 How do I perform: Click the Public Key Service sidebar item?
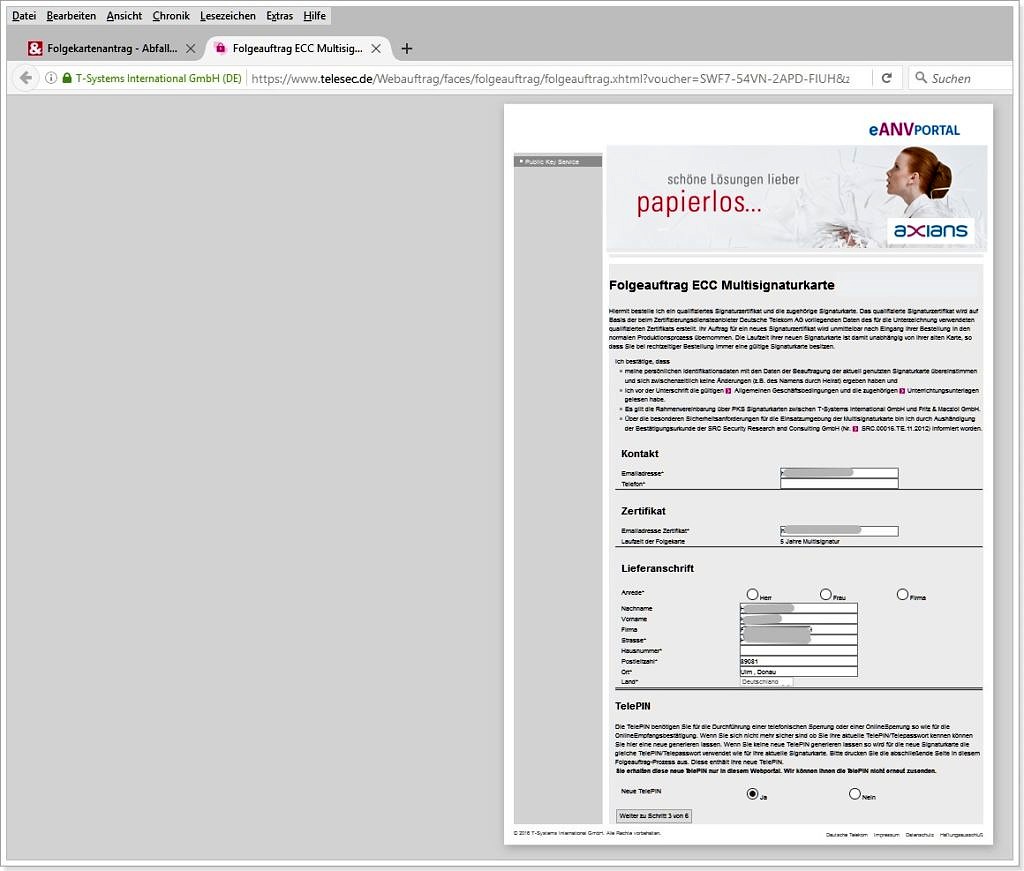click(x=558, y=161)
